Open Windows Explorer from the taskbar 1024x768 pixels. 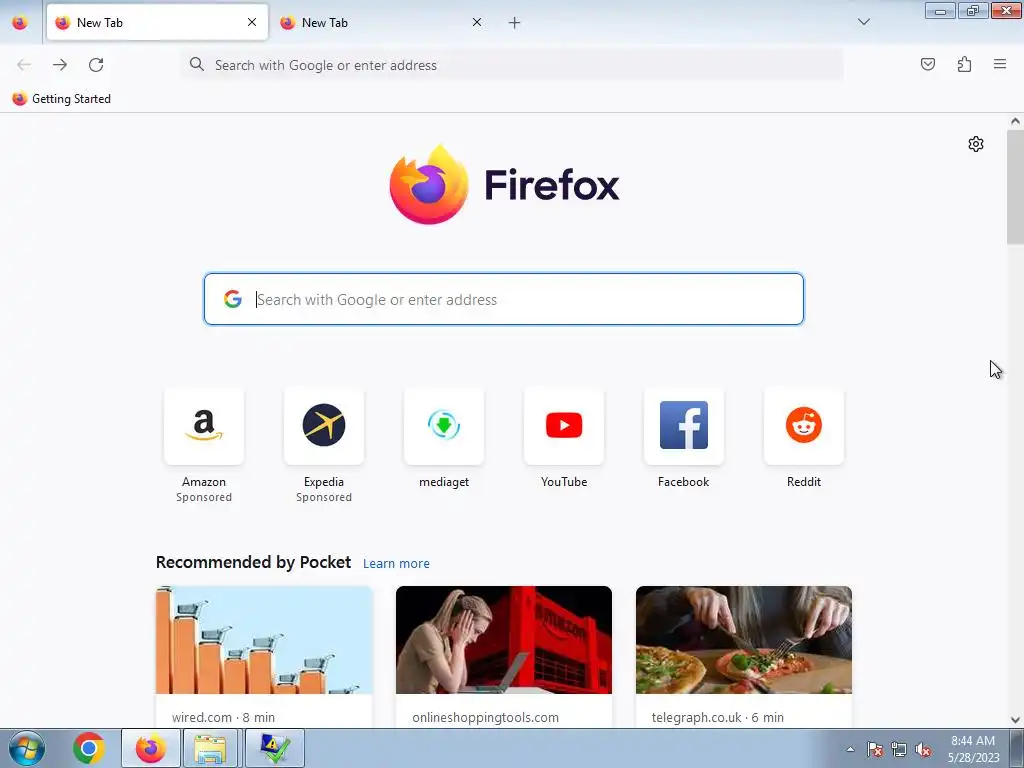210,748
